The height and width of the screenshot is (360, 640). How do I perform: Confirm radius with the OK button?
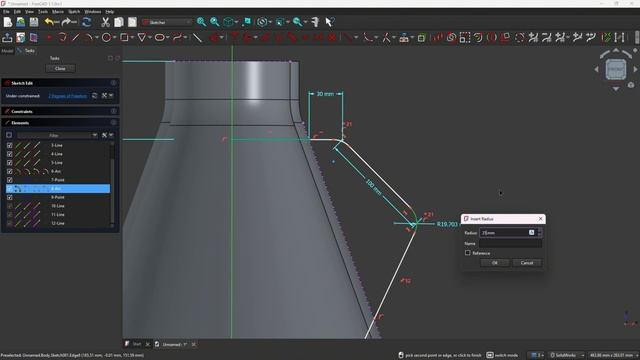point(495,263)
